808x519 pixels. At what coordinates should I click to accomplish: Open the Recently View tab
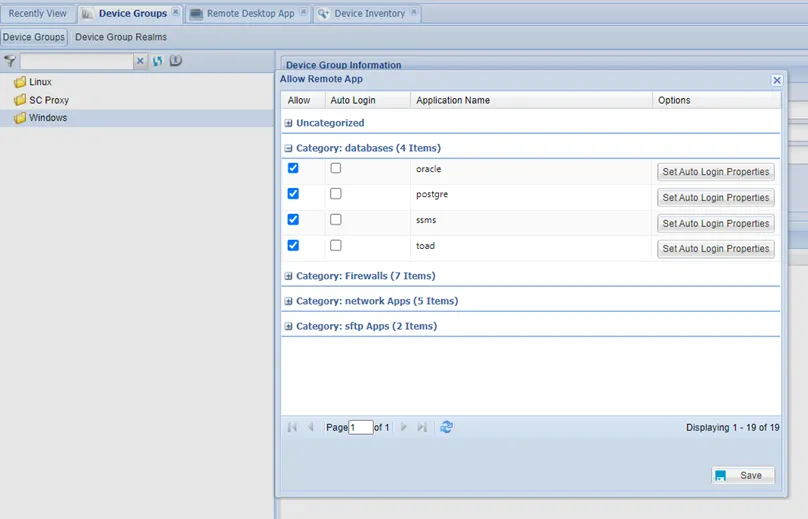coord(38,13)
